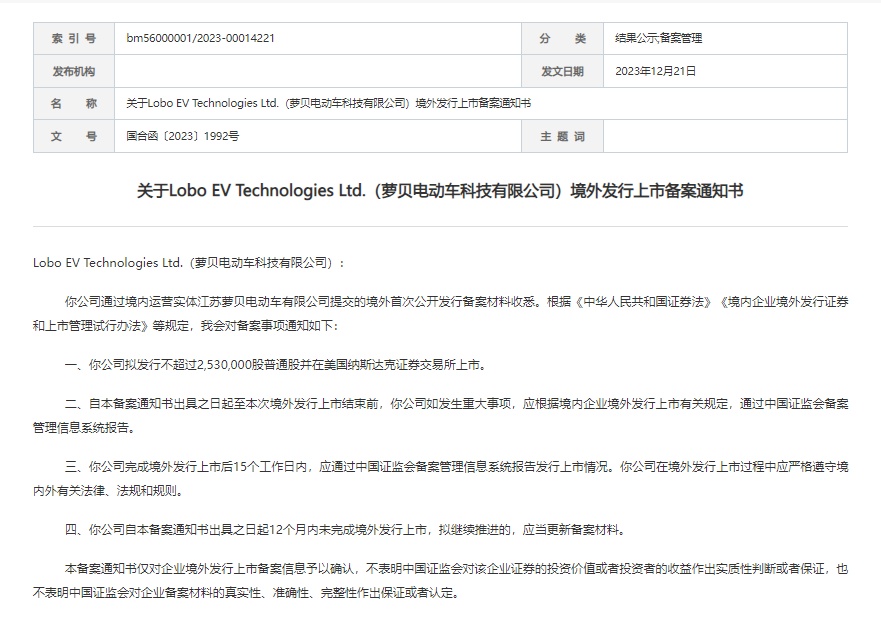The height and width of the screenshot is (629, 881).
Task: Click item 二 beginning 自本备案通知书出具之日起至
Action: pyautogui.click(x=440, y=415)
